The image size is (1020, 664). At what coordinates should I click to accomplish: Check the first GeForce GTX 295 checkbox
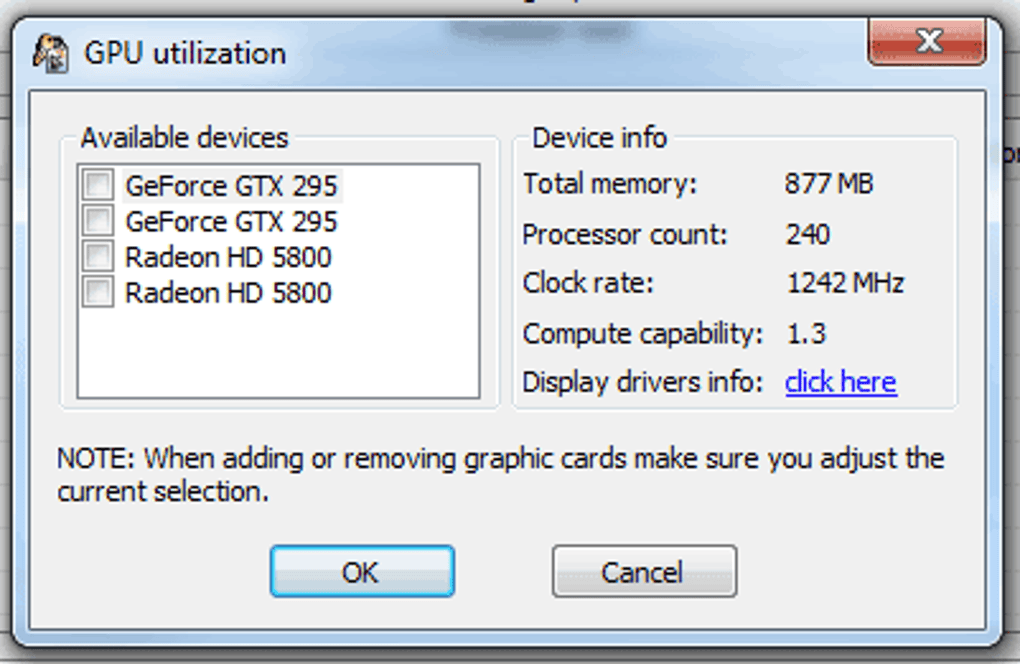[x=98, y=185]
